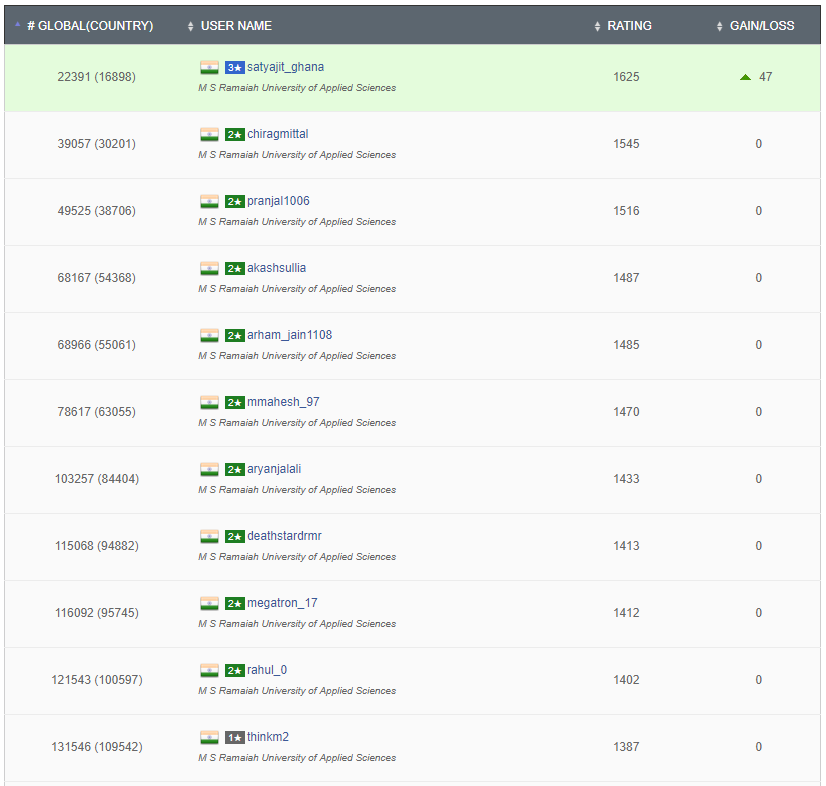Click India flag icon beside aryanjalali
Image resolution: width=826 pixels, height=786 pixels.
pos(209,469)
